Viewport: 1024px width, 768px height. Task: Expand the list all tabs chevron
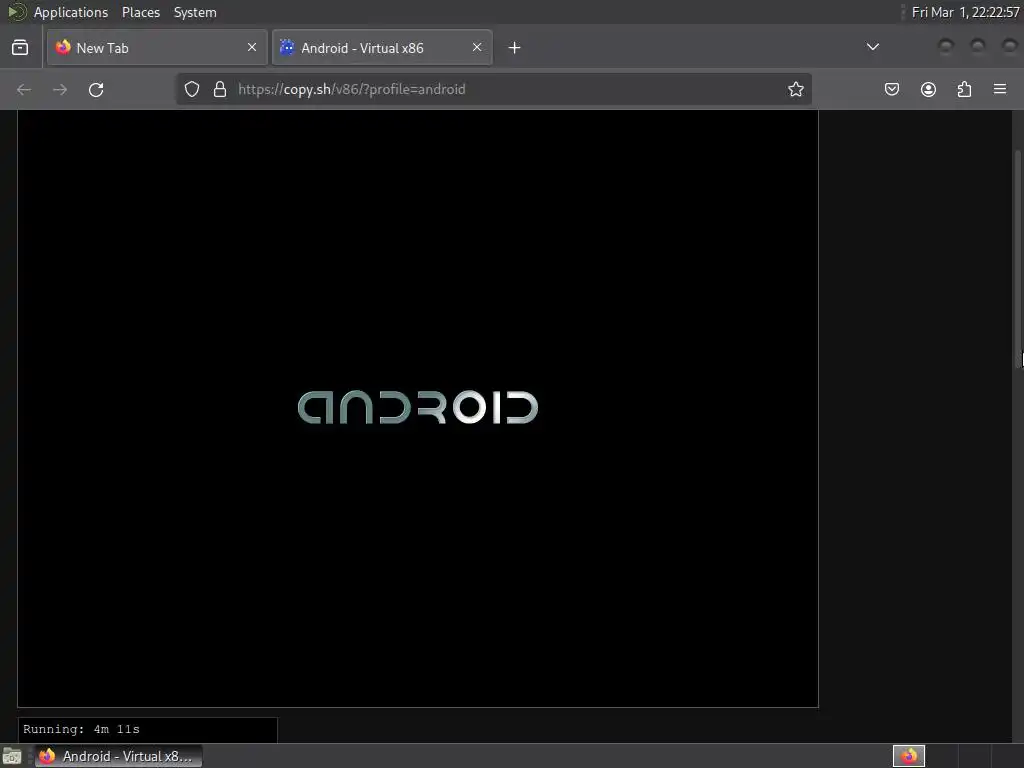(x=872, y=47)
